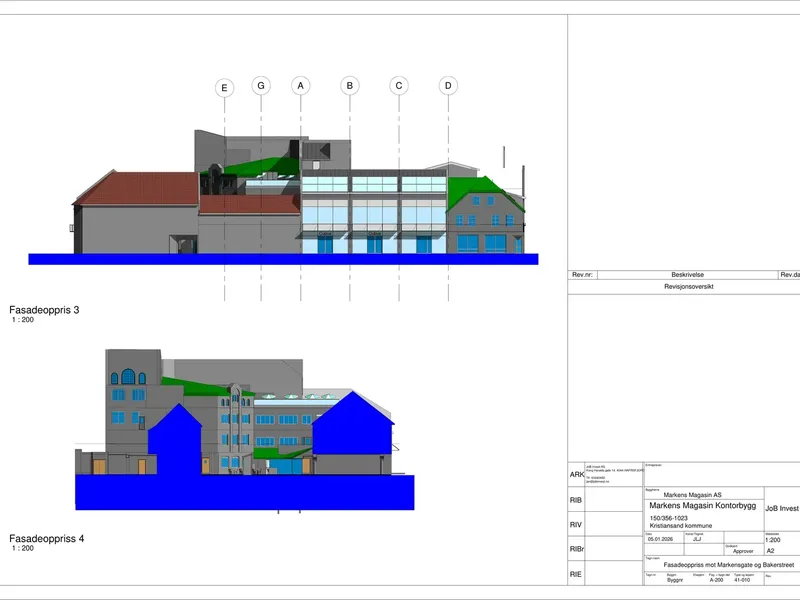This screenshot has width=800, height=600.
Task: Click the grid bubble labeled C
Action: tap(399, 86)
